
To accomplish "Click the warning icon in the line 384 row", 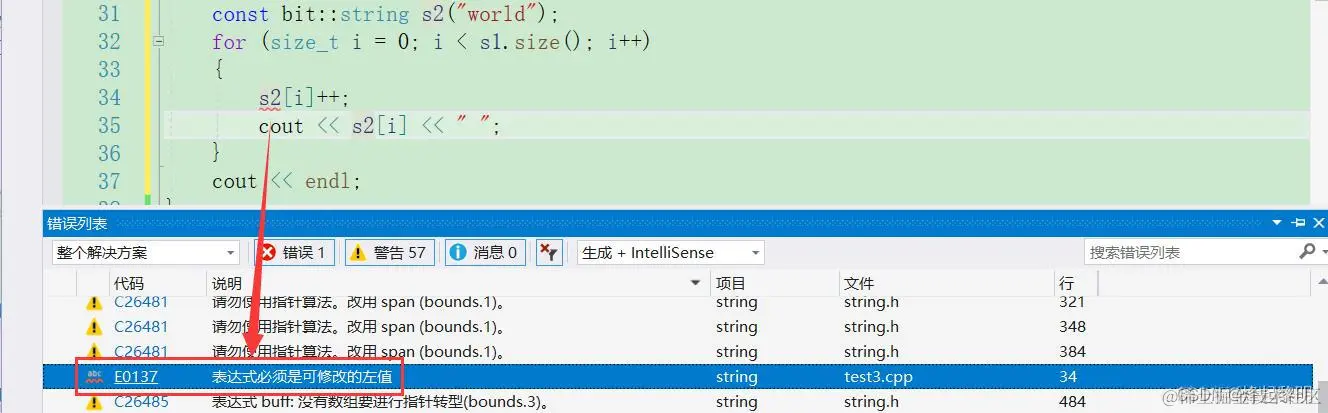I will (x=94, y=351).
